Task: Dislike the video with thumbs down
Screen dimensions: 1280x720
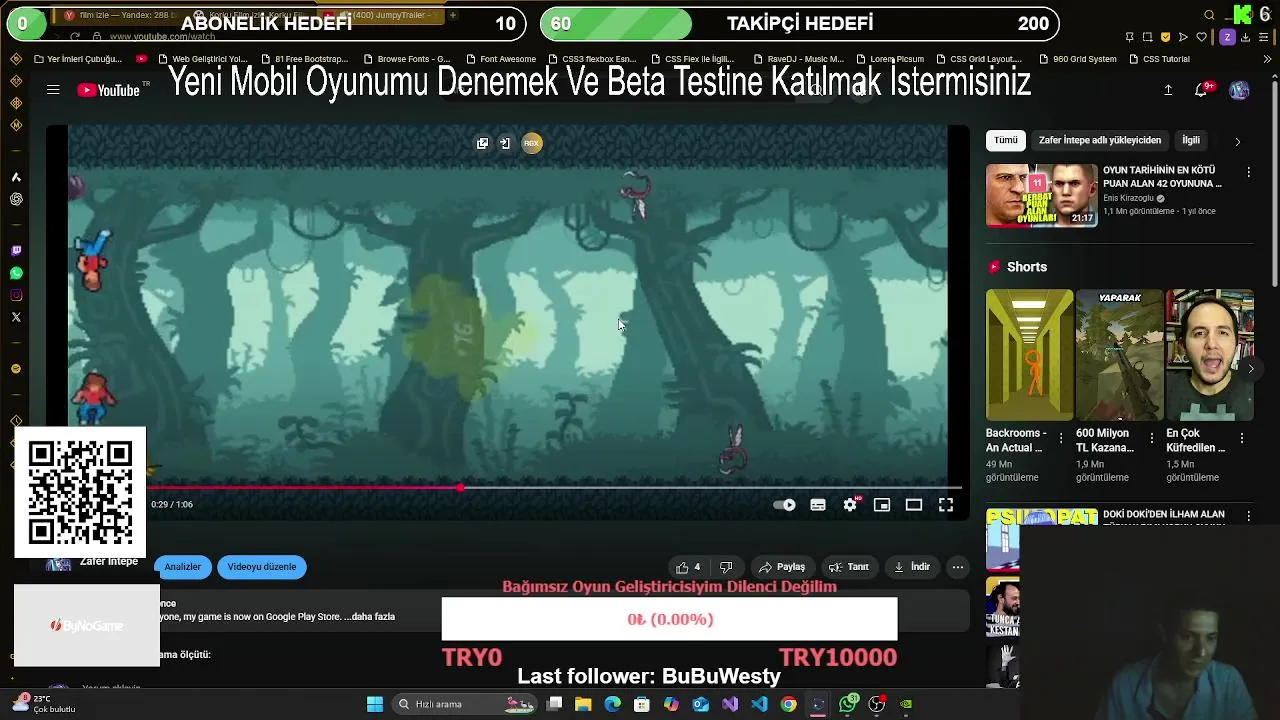Action: 727,567
